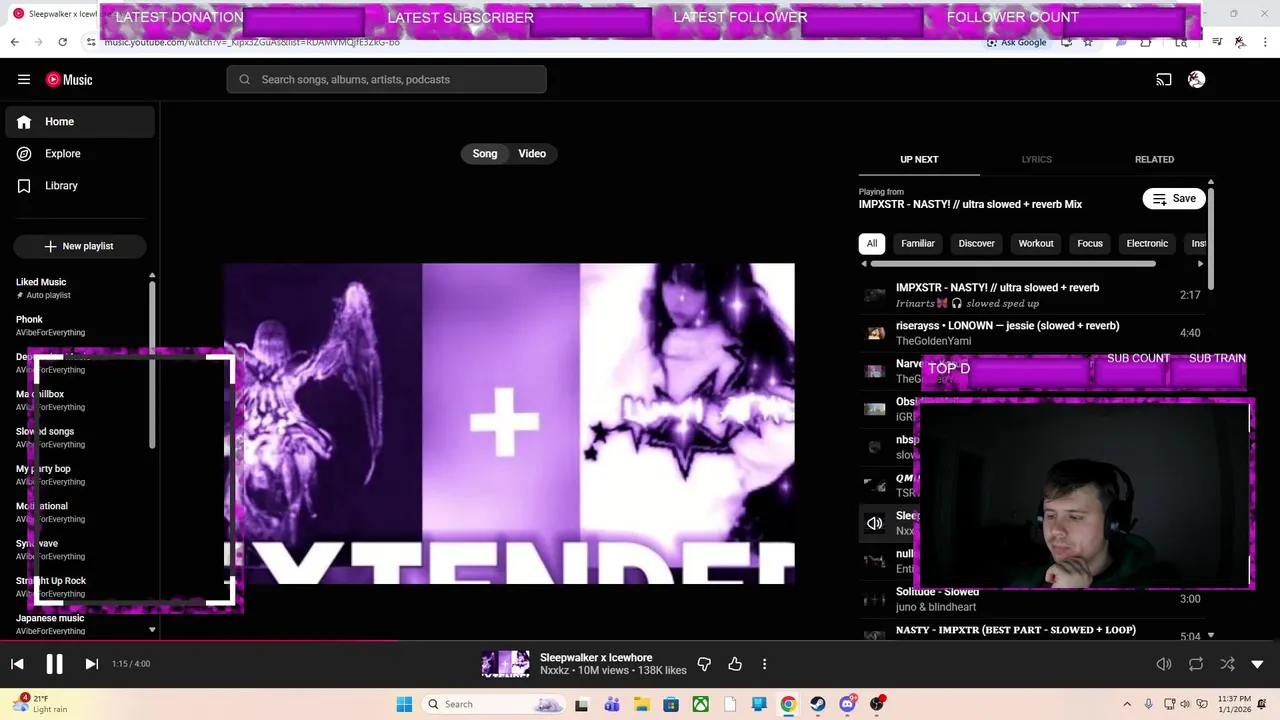Skip to the previous track
The image size is (1280, 720).
[17, 664]
